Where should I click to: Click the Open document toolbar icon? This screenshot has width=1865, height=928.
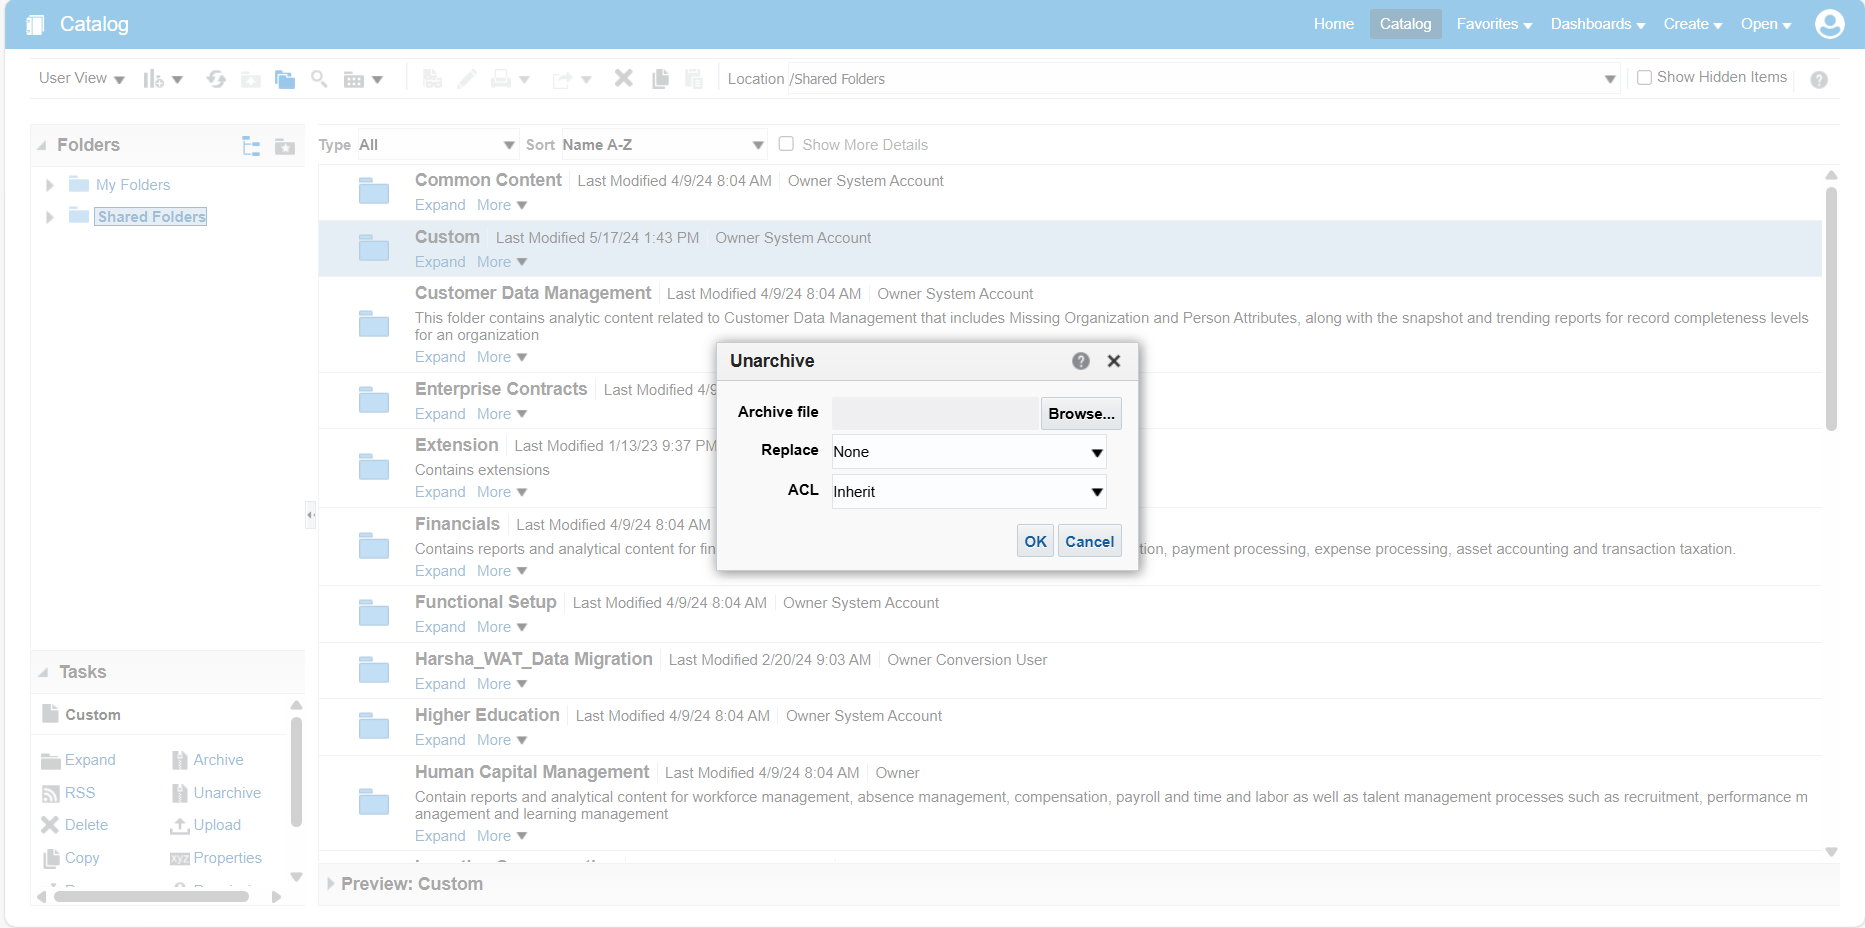[x=432, y=79]
